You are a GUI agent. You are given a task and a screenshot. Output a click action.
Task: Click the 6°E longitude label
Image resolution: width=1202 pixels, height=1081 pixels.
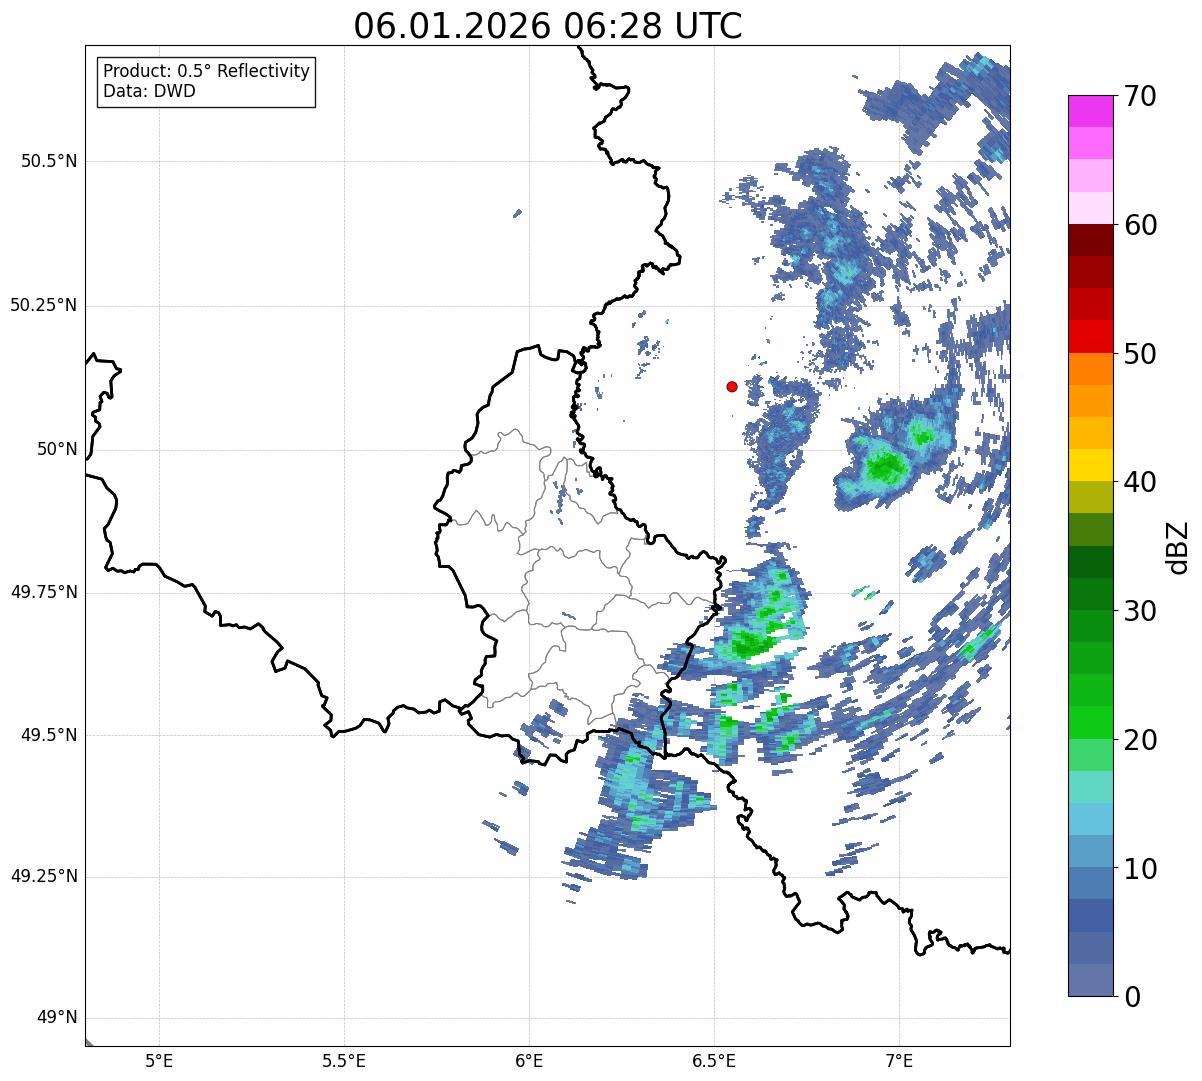[x=529, y=1061]
